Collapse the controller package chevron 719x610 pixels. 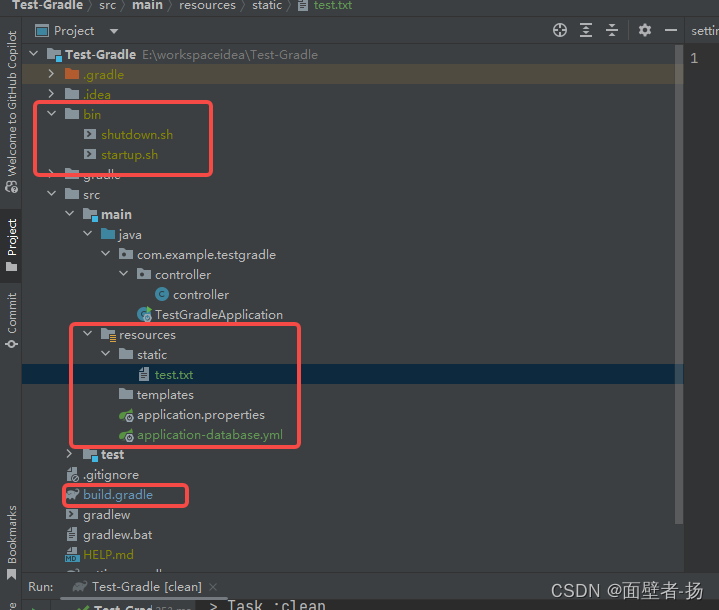(x=123, y=273)
